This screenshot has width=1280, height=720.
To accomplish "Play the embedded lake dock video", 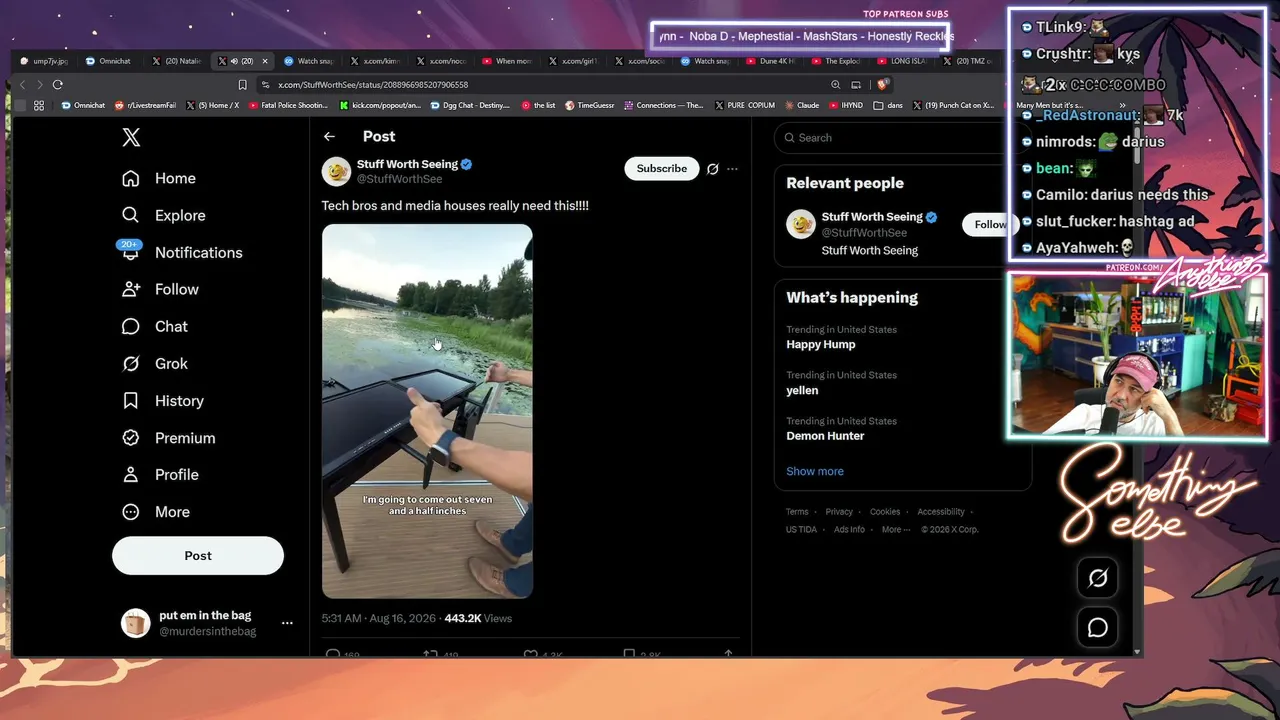I will point(427,411).
